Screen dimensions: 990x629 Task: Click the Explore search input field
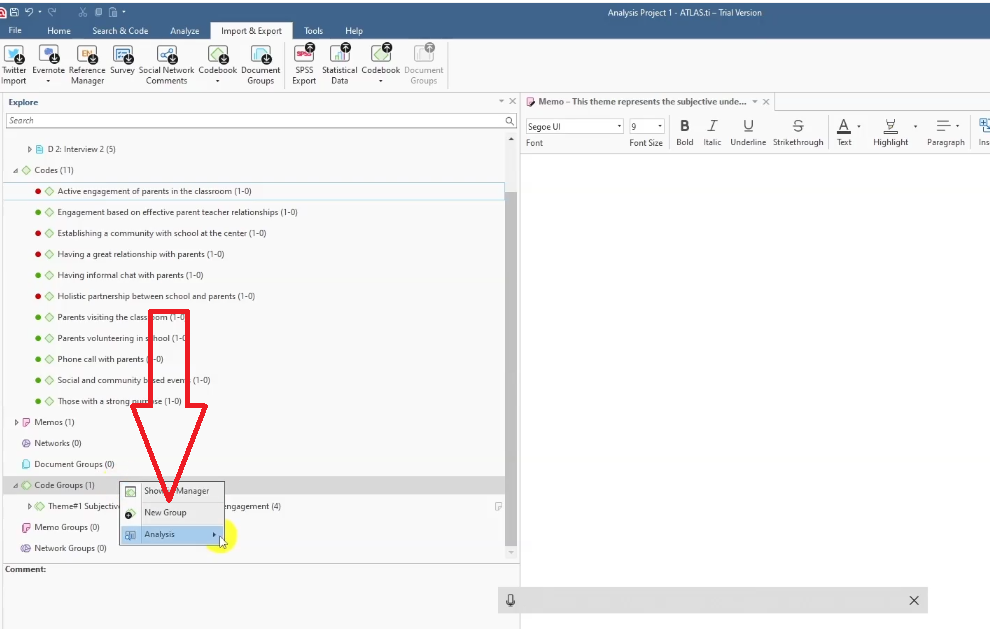(x=255, y=120)
